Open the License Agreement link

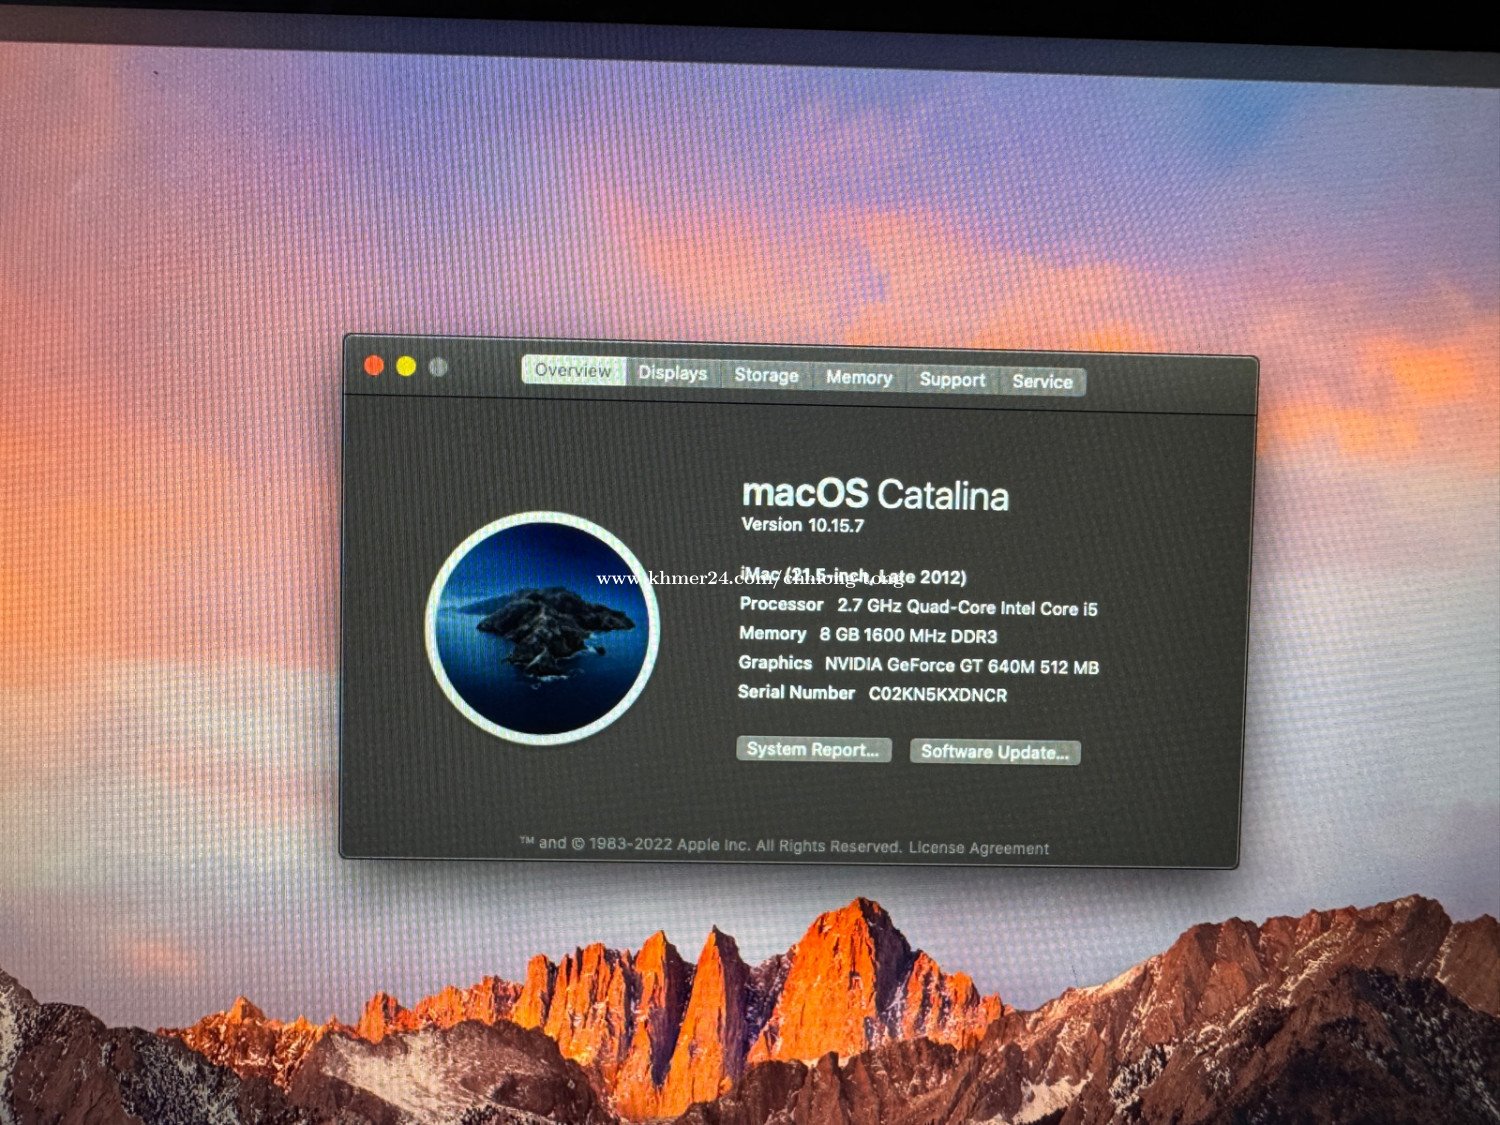[x=979, y=848]
